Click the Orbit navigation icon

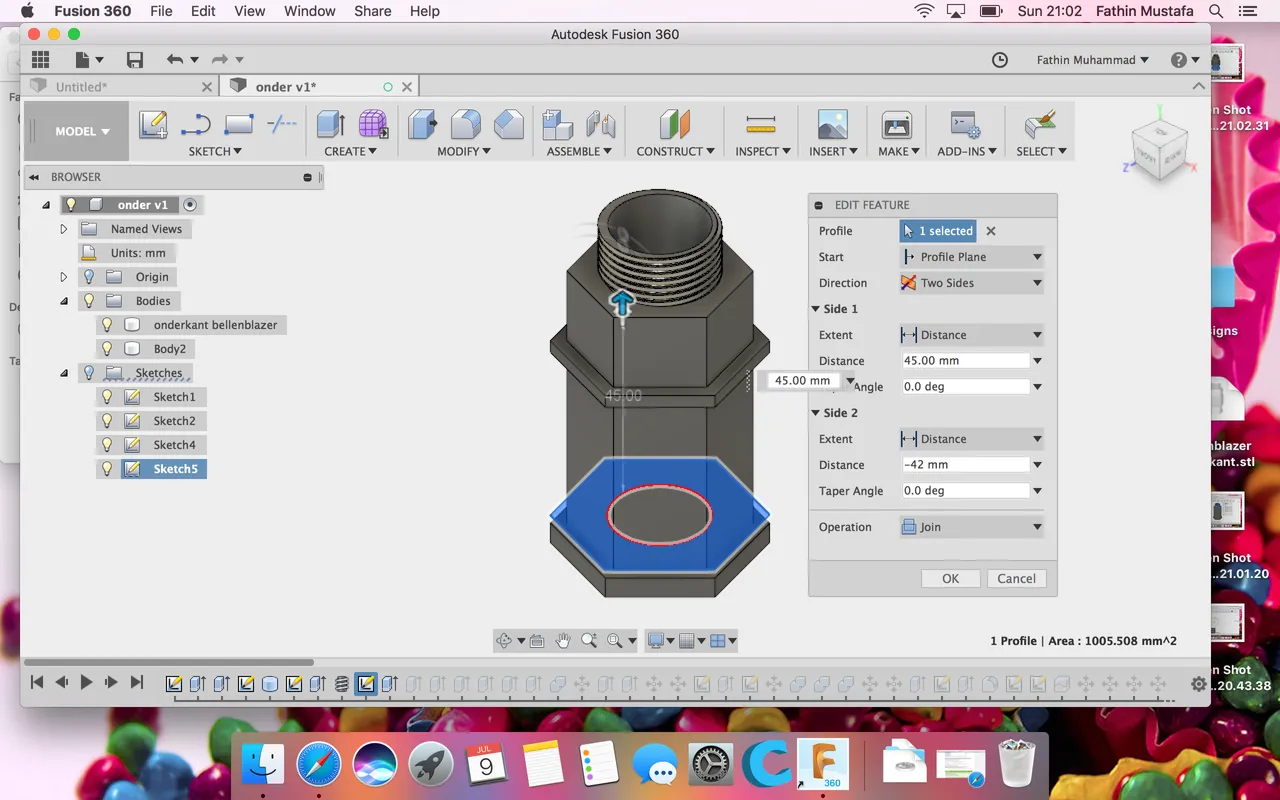click(x=504, y=641)
